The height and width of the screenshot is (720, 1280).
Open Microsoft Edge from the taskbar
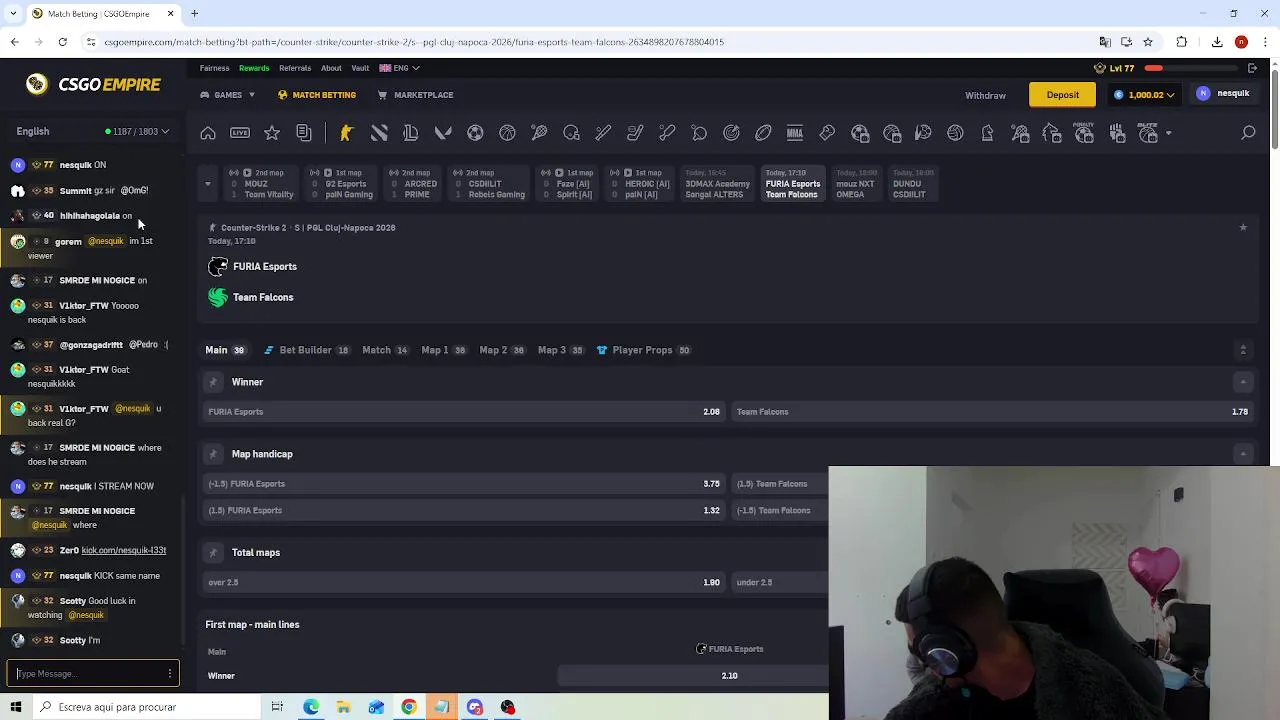[311, 707]
